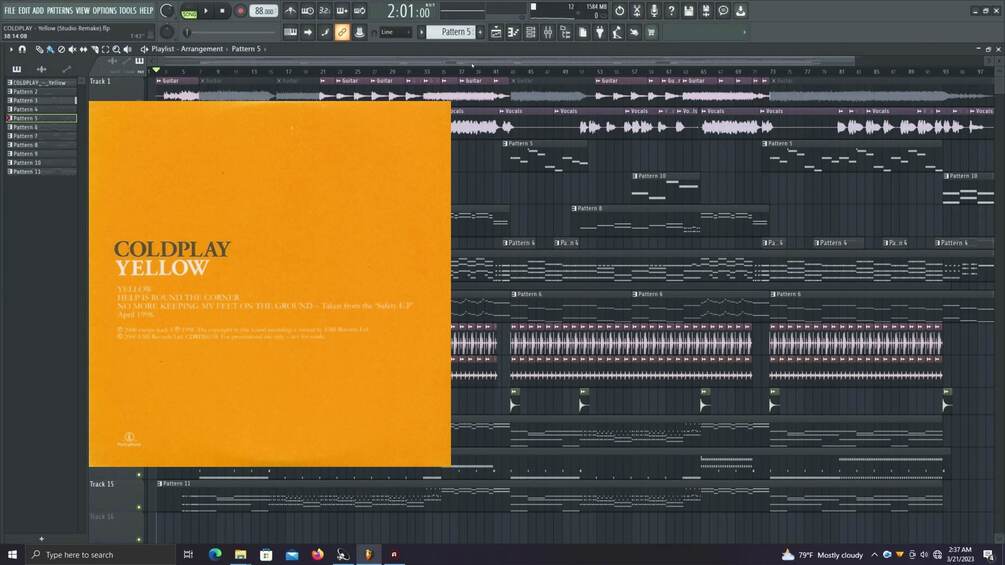The width and height of the screenshot is (1005, 565).
Task: Toggle the metronome icon
Action: pyautogui.click(x=290, y=11)
